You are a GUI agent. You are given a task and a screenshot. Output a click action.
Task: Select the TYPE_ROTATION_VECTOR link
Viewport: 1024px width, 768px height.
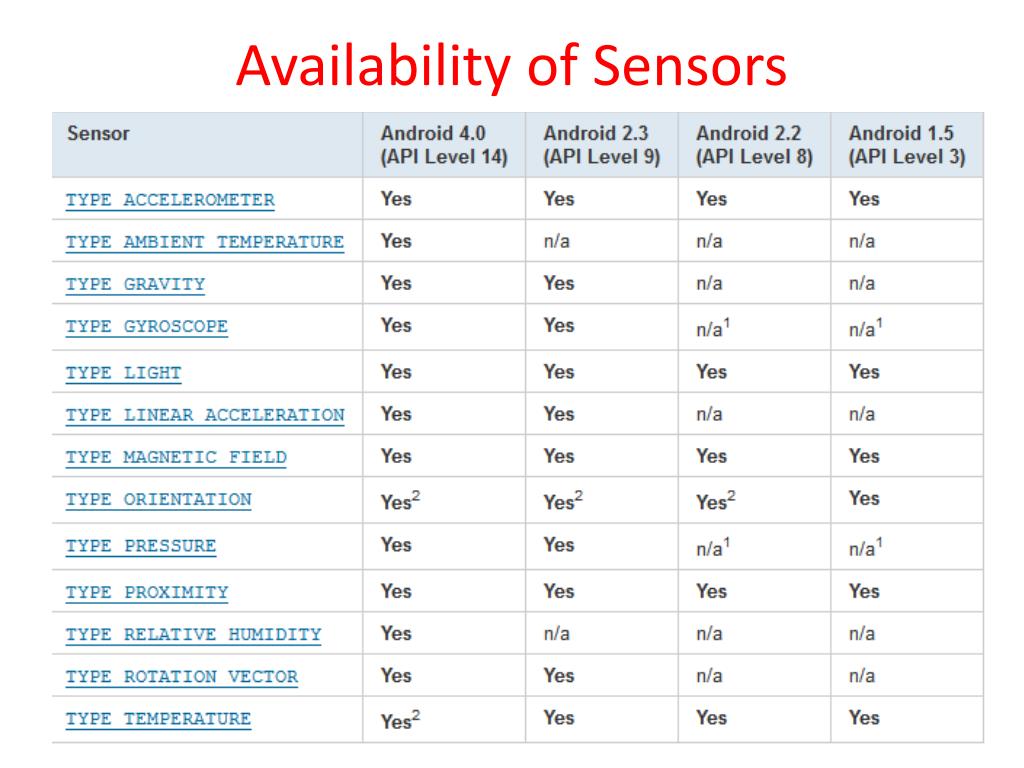tap(182, 677)
